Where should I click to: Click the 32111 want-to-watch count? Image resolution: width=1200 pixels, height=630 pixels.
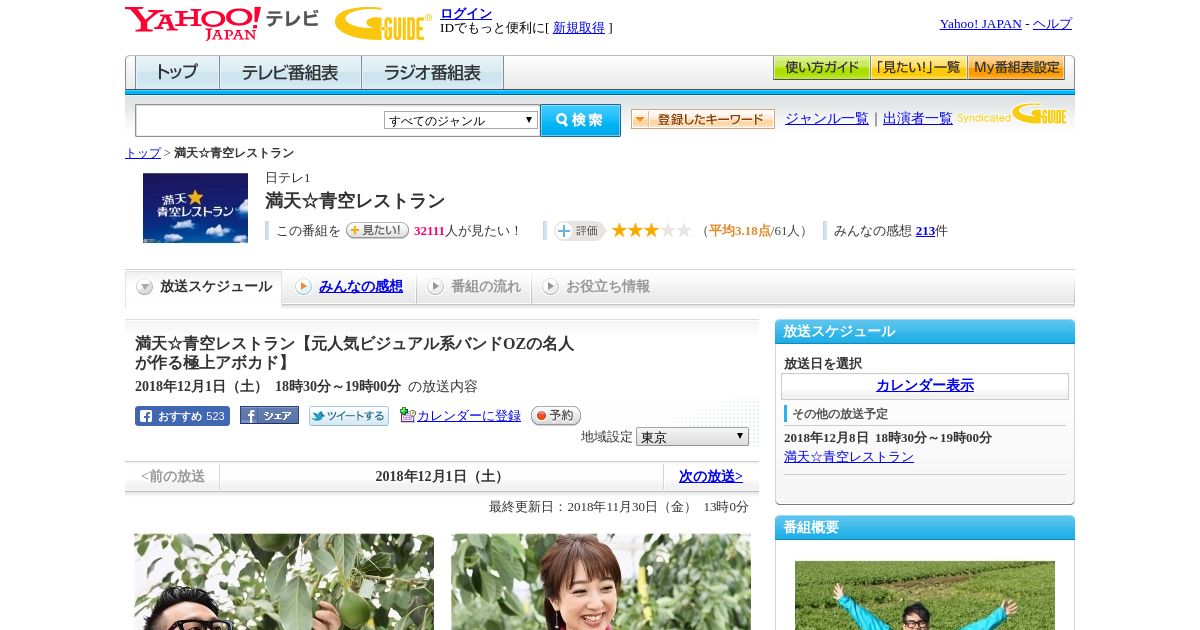pos(429,231)
